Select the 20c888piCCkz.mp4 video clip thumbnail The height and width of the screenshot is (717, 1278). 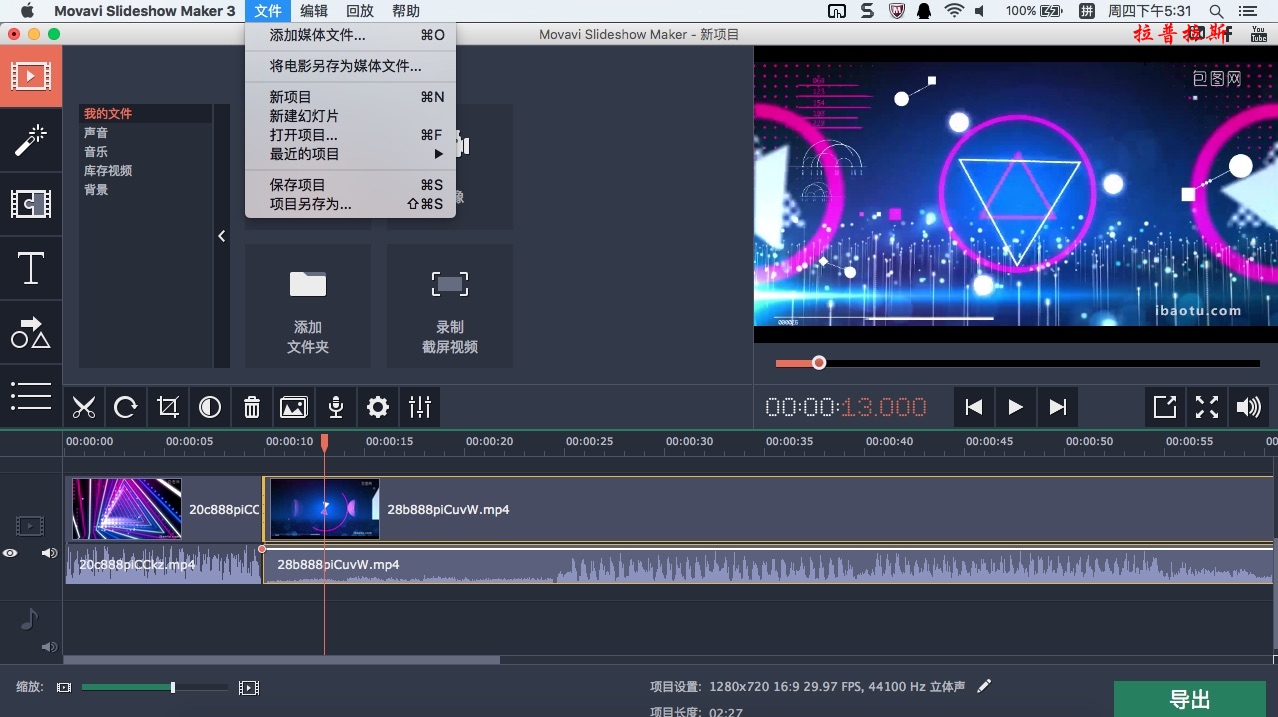(127, 509)
